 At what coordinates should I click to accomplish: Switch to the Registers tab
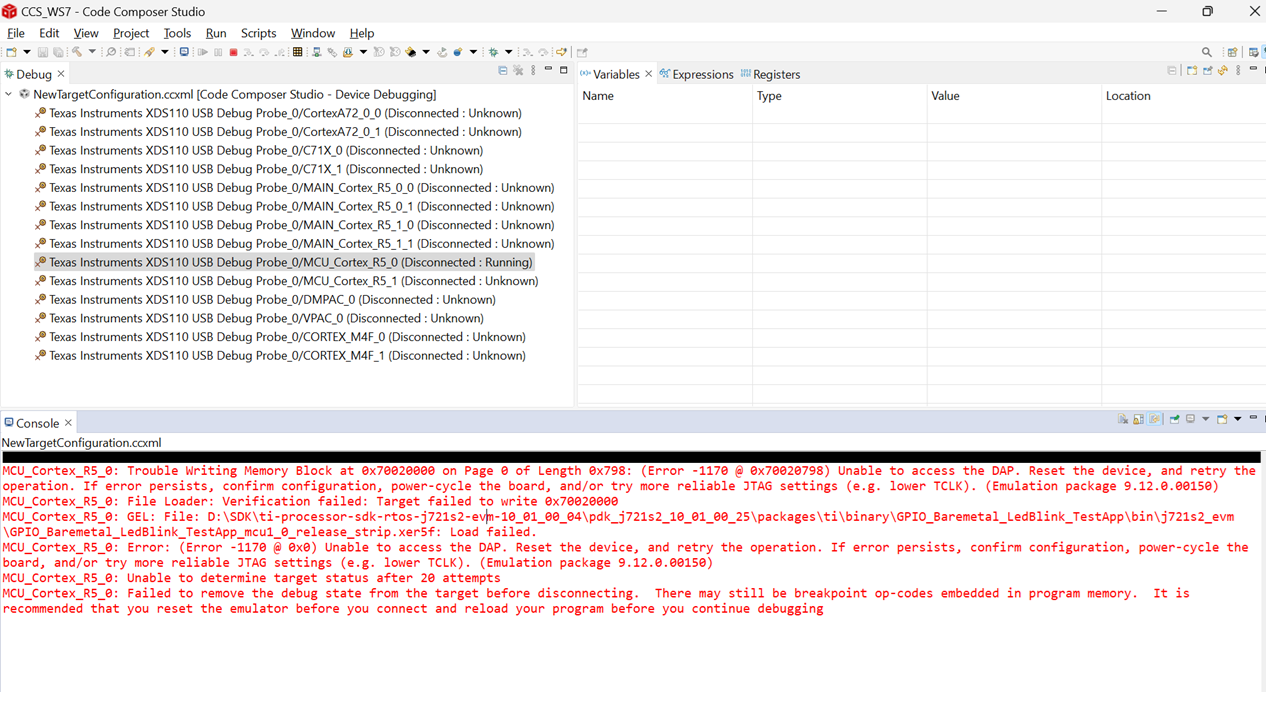(770, 74)
